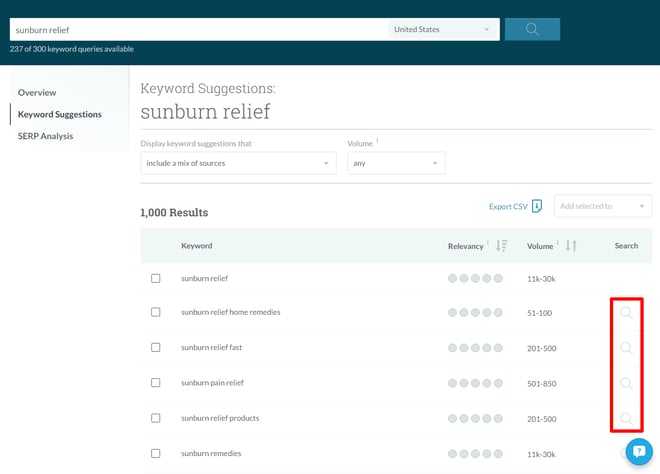Sort by Relevancy using sort icon
Viewport: 660px width, 474px height.
tap(501, 245)
